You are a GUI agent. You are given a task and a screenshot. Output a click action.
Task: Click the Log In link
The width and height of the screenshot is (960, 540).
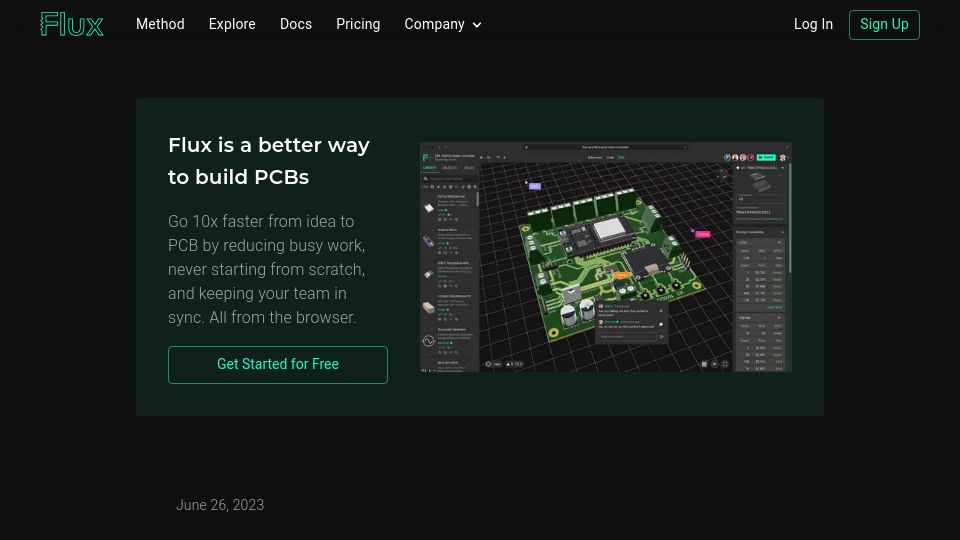coord(813,24)
